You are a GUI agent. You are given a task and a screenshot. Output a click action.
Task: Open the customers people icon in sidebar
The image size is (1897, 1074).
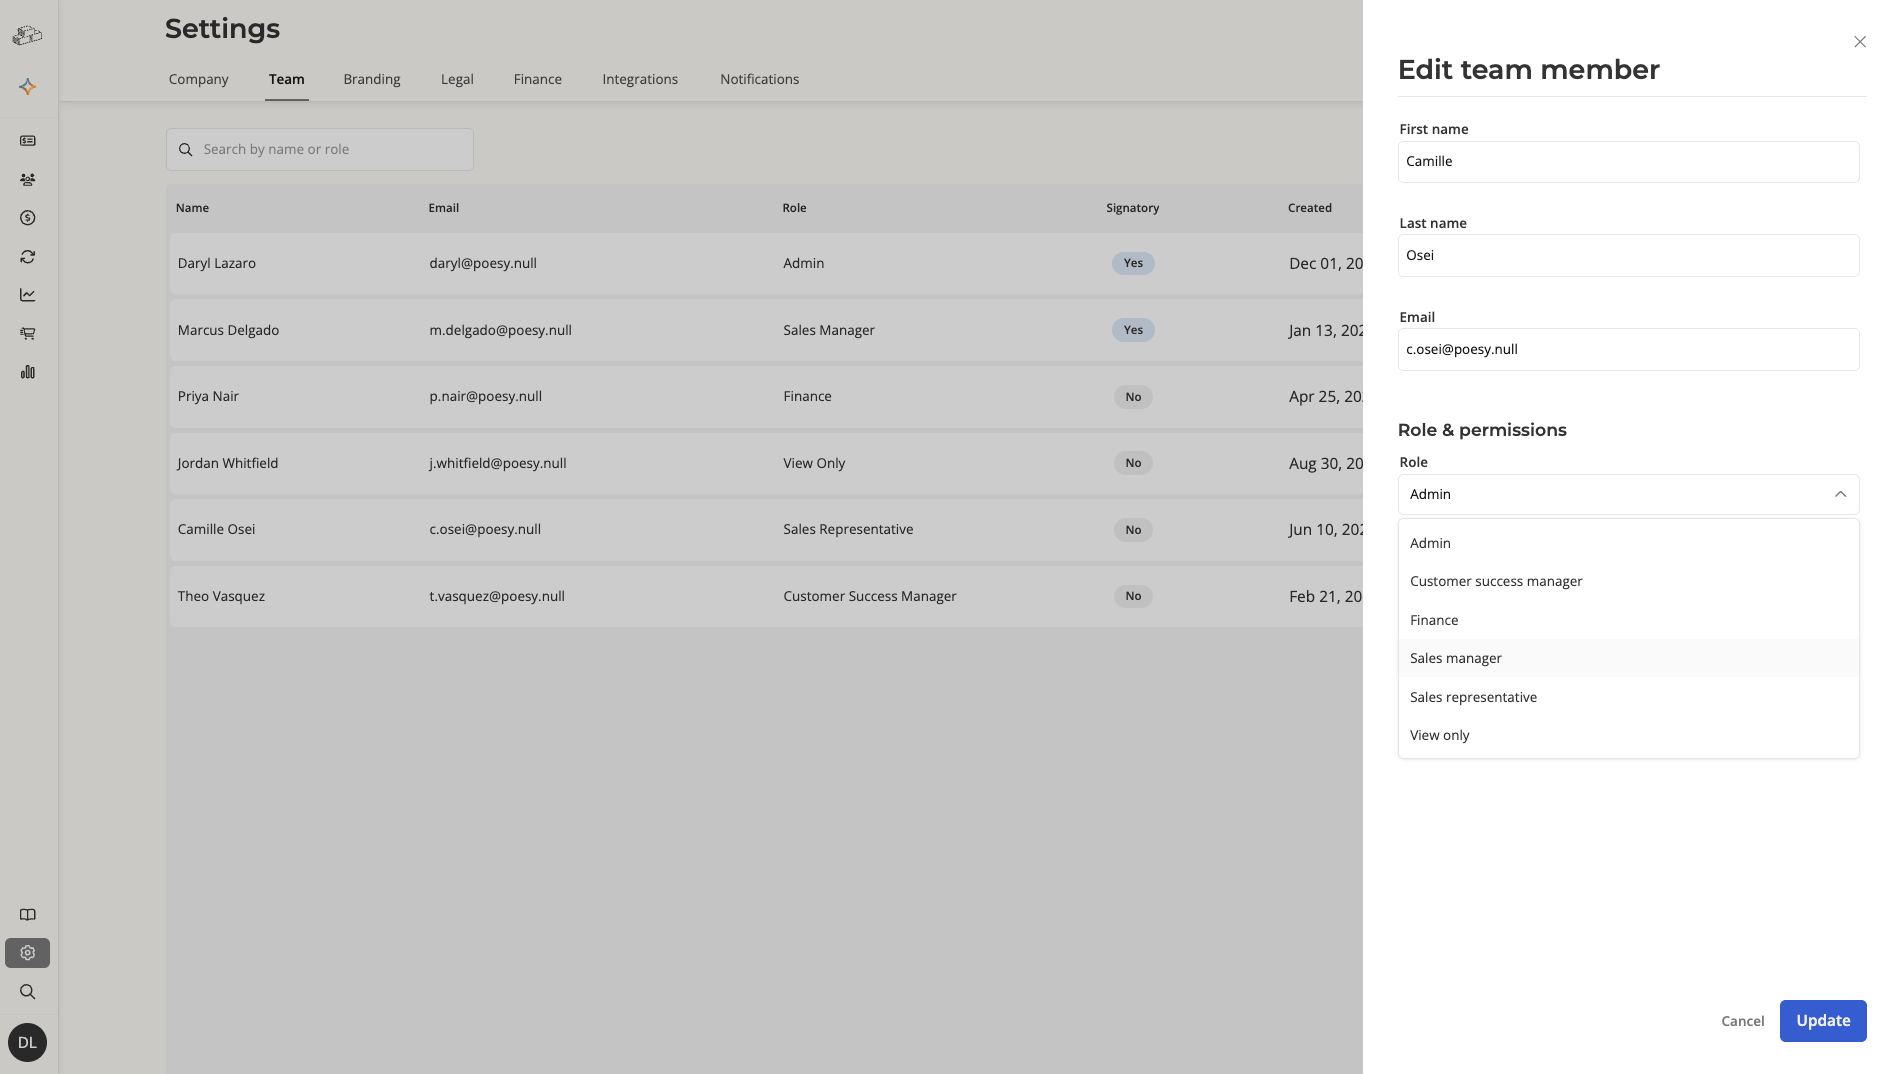pos(28,180)
